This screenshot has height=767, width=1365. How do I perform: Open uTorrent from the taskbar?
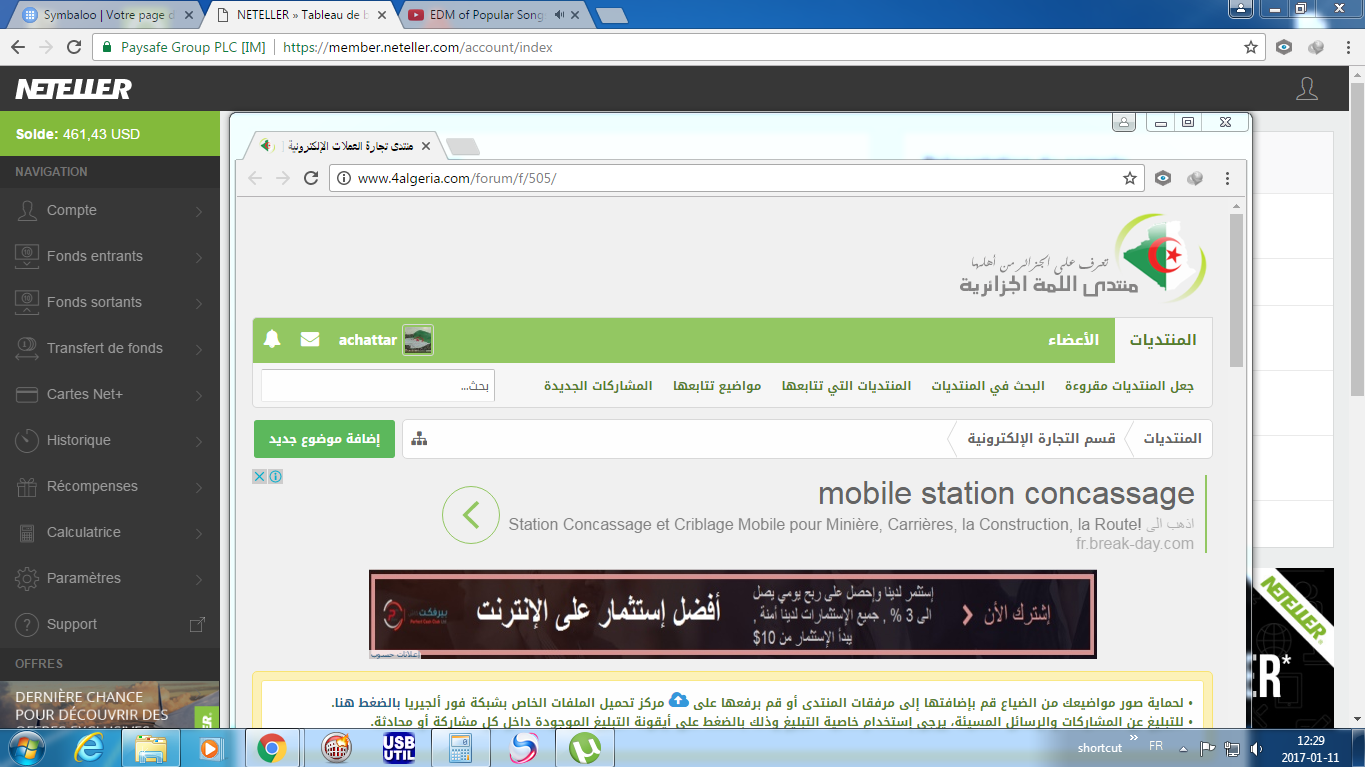[x=584, y=747]
